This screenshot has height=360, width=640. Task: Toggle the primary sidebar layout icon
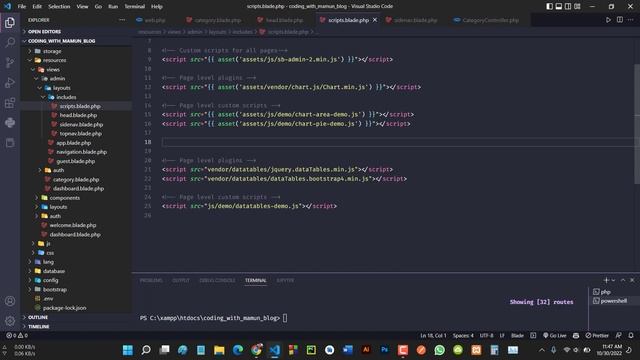pyautogui.click(x=549, y=6)
